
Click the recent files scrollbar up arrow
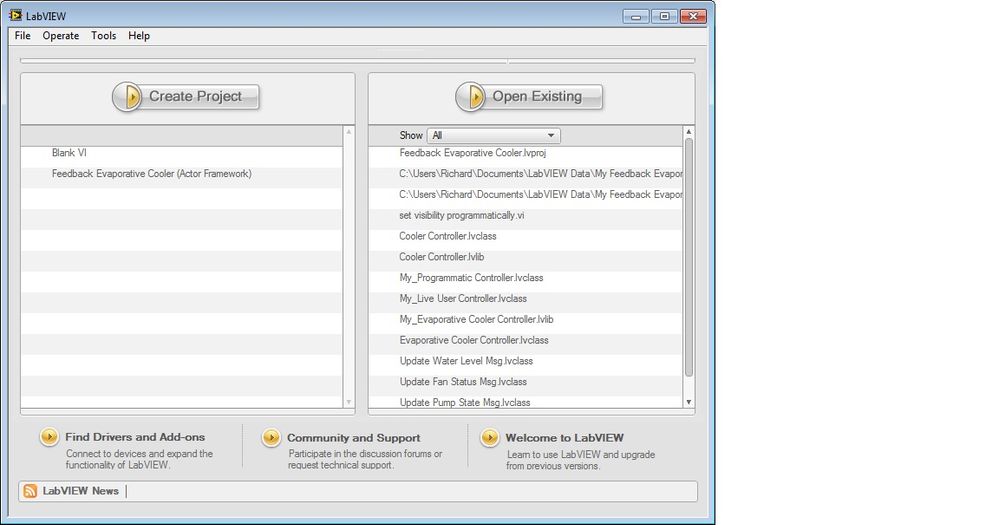tap(688, 132)
